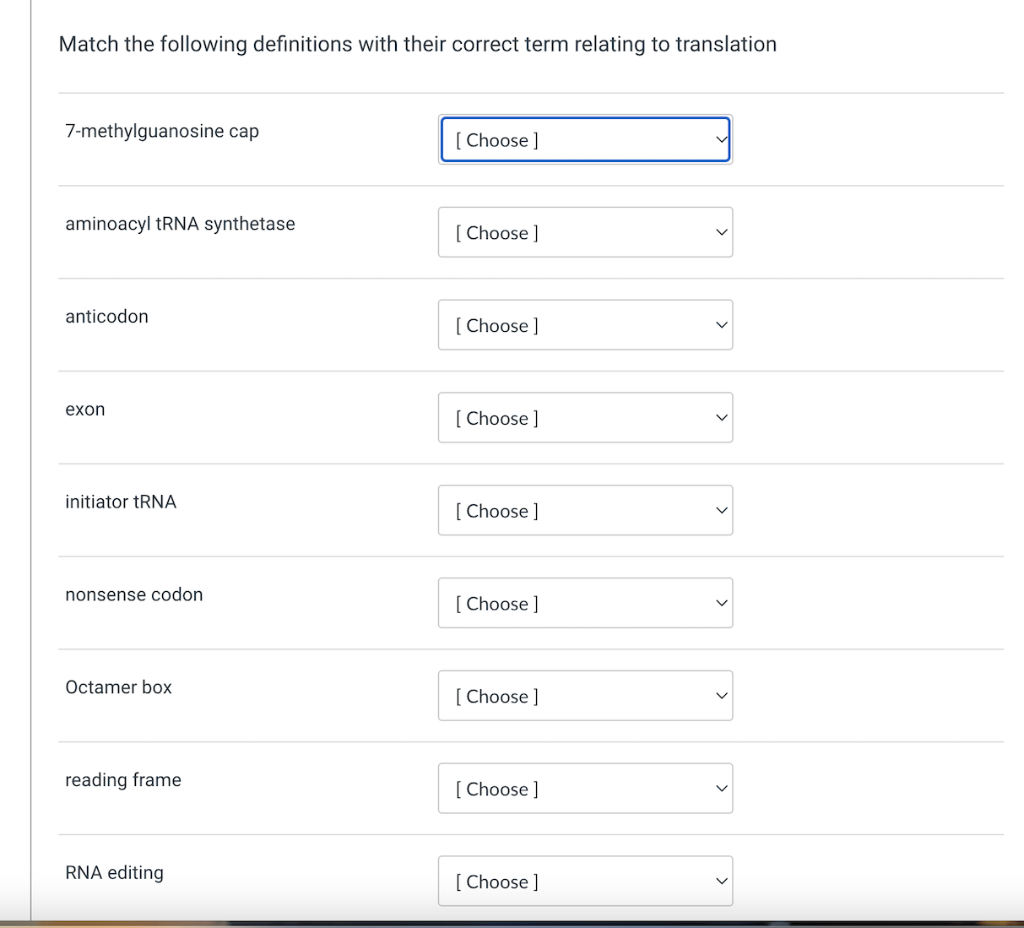Open the reading frame dropdown
Image resolution: width=1024 pixels, height=928 pixels.
coord(585,789)
